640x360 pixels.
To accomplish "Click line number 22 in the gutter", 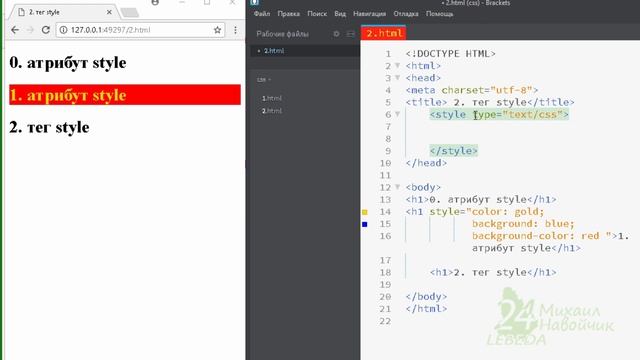I will (x=385, y=321).
